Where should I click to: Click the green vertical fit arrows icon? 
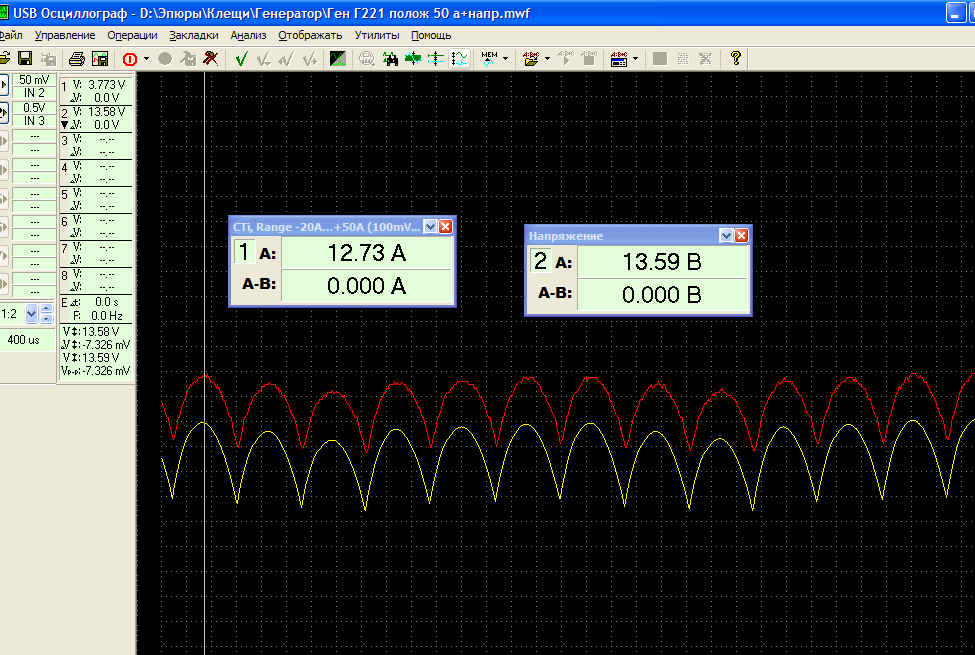412,59
